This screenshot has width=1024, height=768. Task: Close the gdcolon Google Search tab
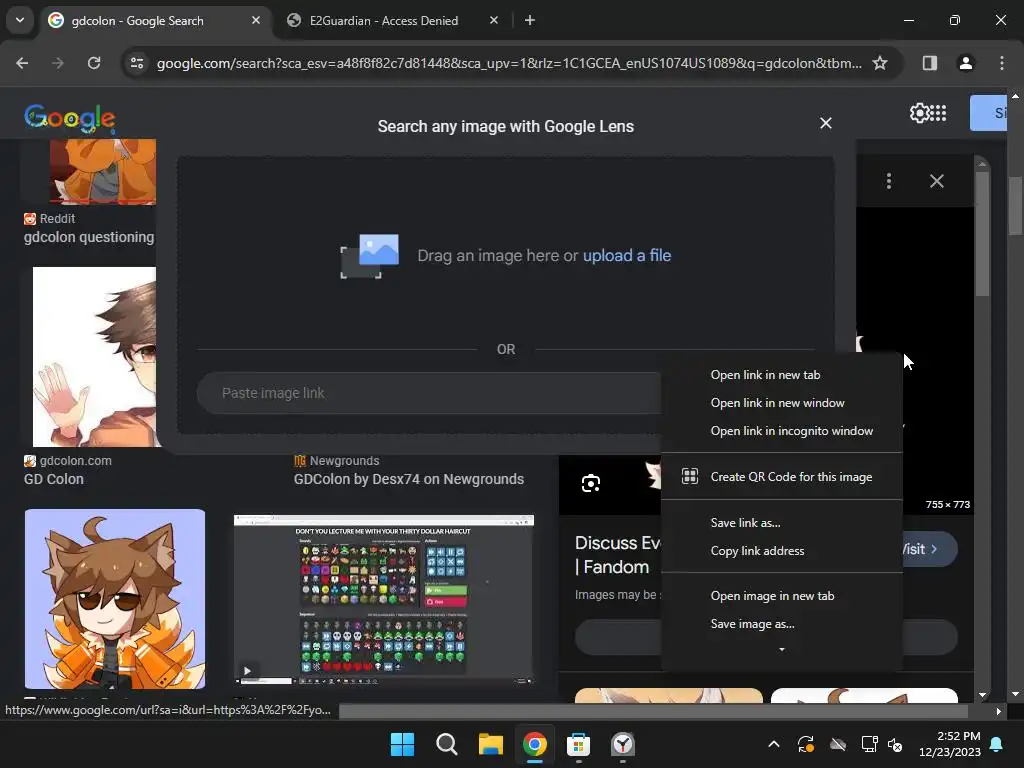[x=256, y=20]
